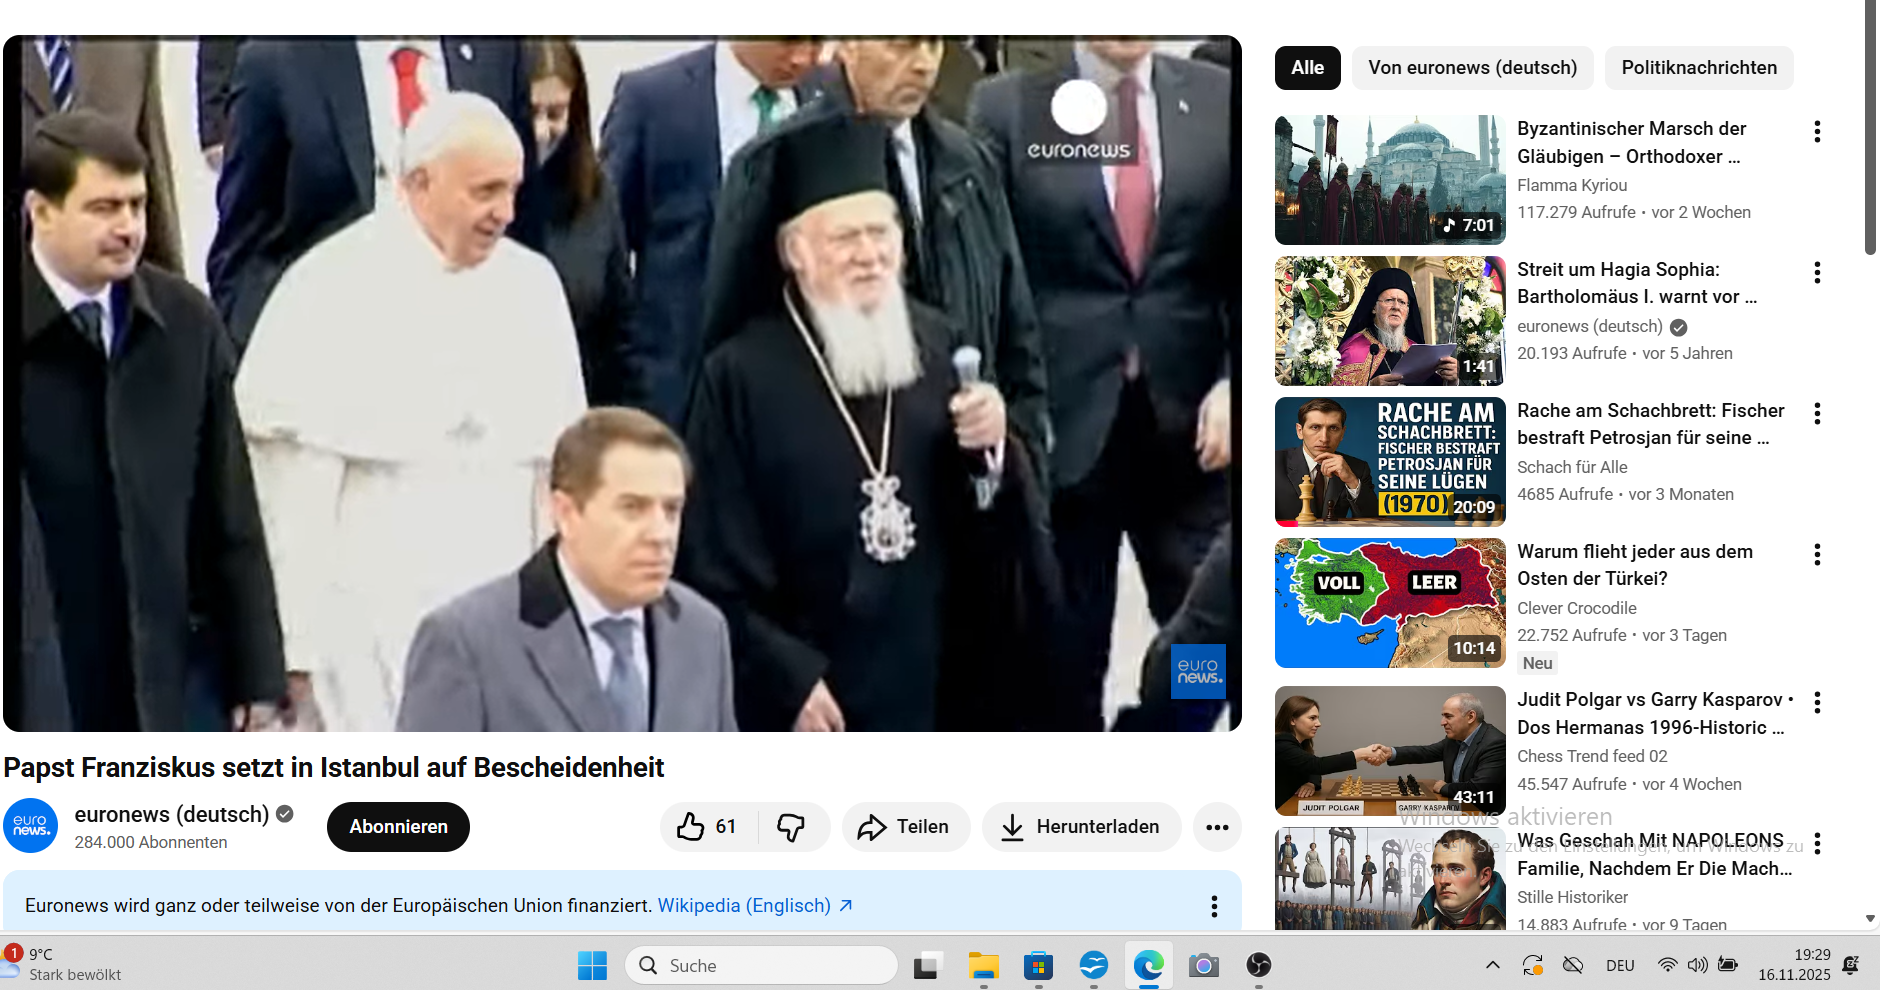The width and height of the screenshot is (1880, 990).
Task: Show hidden system tray icons
Action: tap(1492, 965)
